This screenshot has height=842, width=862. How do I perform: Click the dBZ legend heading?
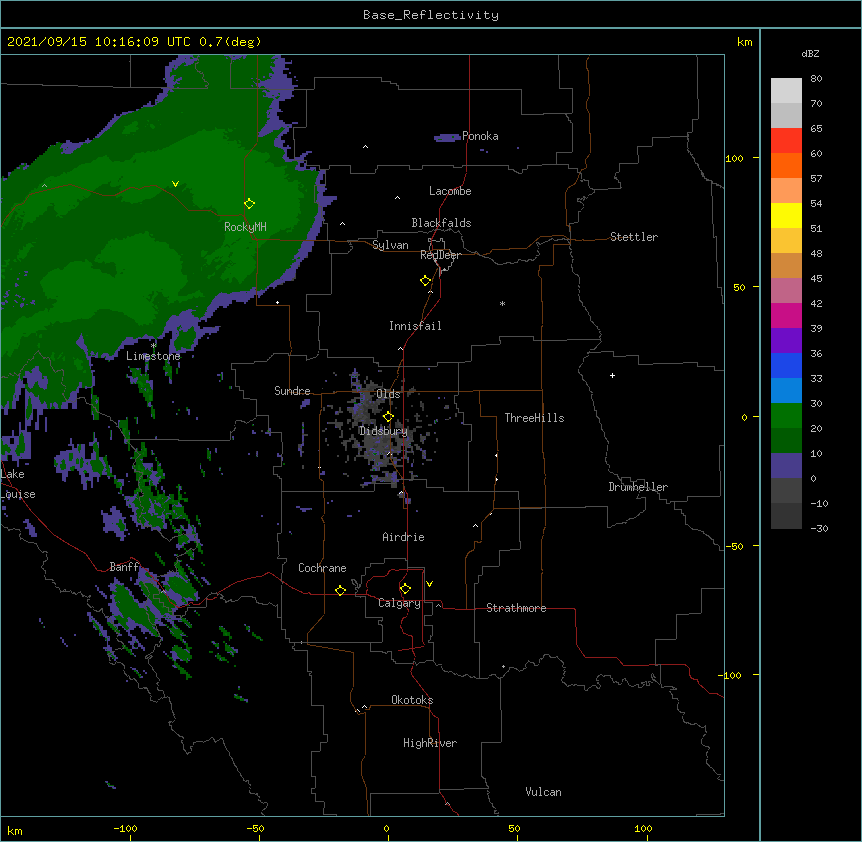coord(810,53)
